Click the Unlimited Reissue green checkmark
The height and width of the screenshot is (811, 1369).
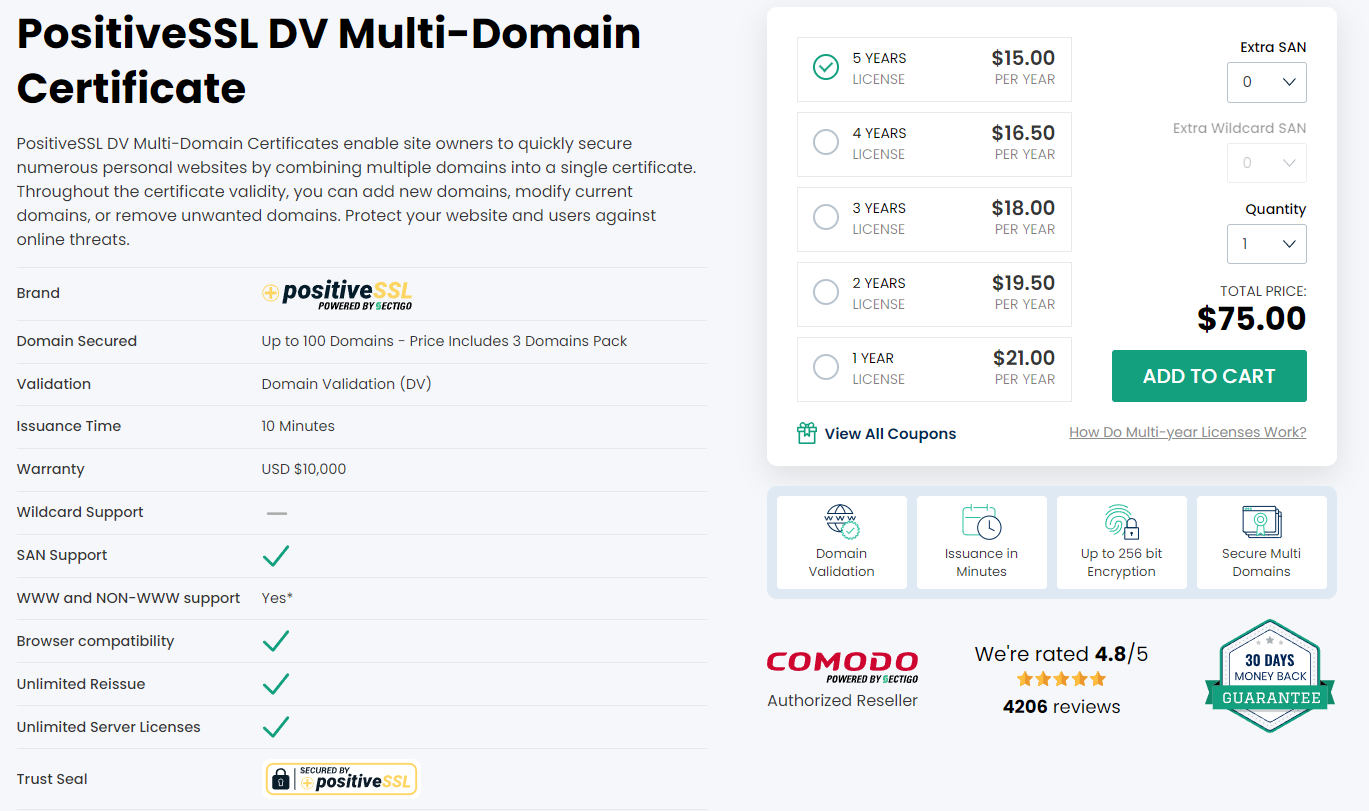point(276,684)
